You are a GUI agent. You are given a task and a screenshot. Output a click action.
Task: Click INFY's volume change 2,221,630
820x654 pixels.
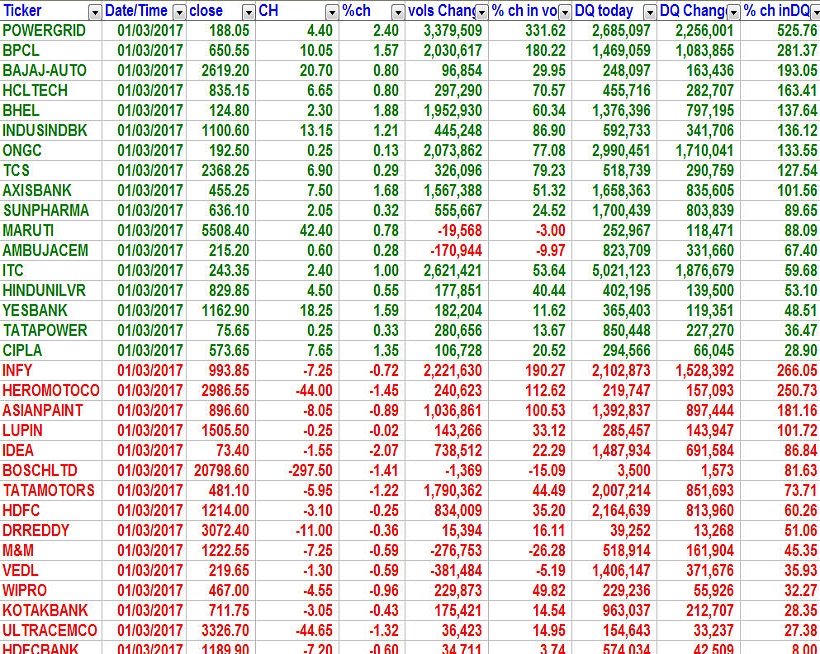point(452,371)
